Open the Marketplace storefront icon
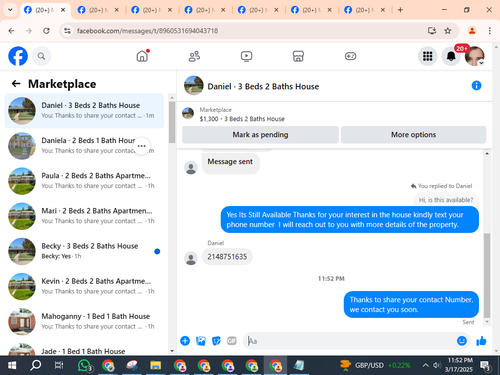 [298, 56]
